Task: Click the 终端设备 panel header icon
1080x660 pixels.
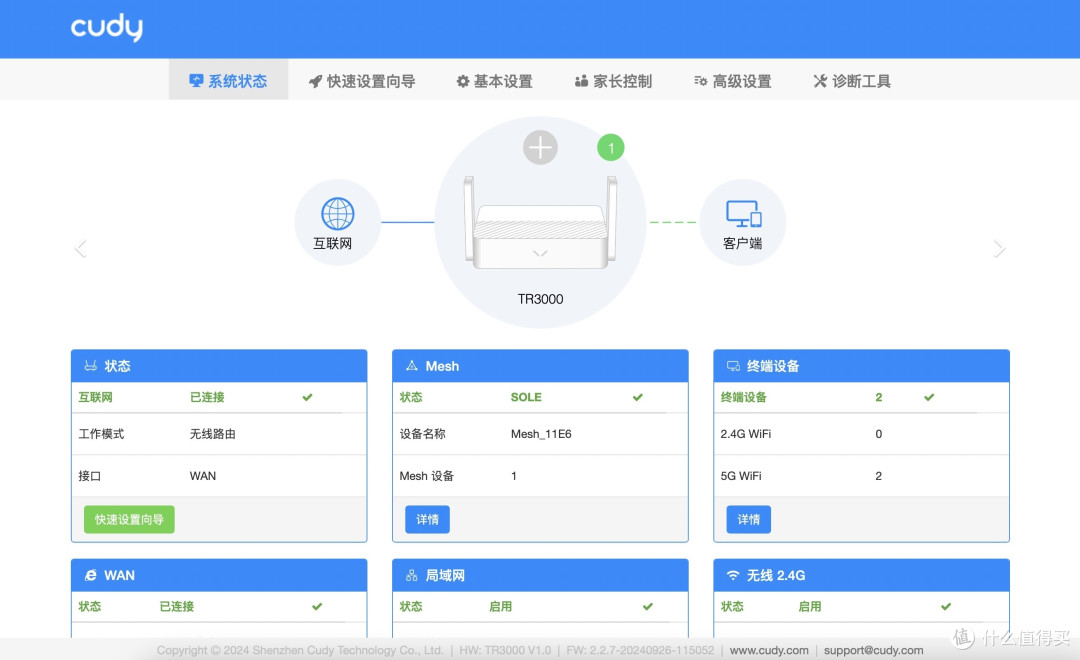Action: 734,366
